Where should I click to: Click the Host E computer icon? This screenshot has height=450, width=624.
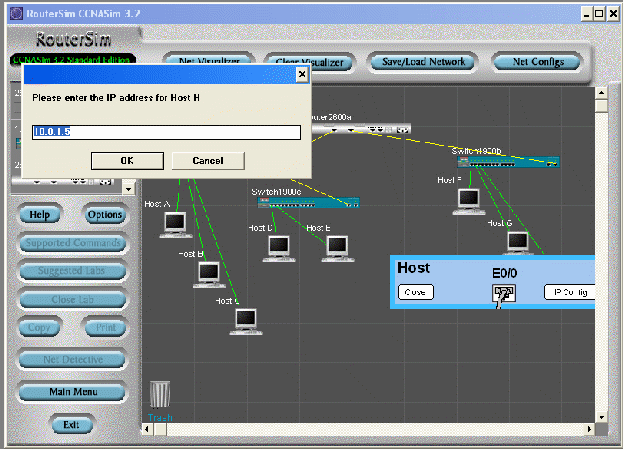pyautogui.click(x=337, y=249)
